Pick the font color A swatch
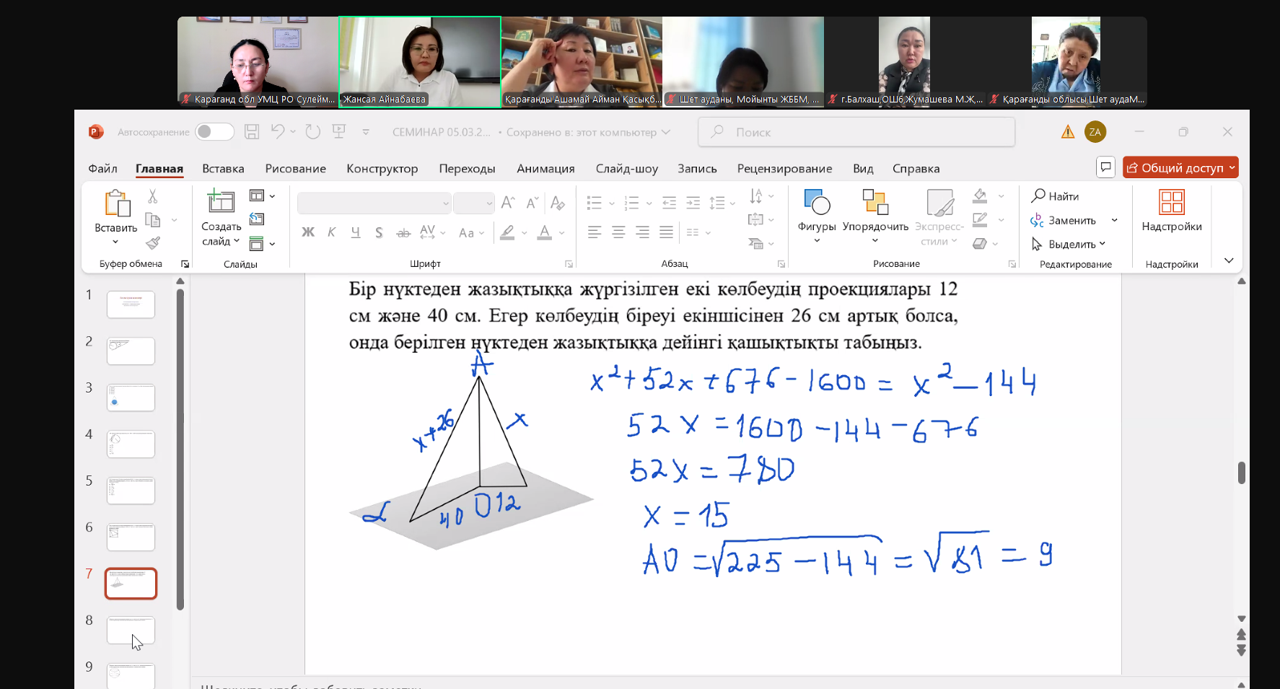Image resolution: width=1280 pixels, height=689 pixels. 544,233
